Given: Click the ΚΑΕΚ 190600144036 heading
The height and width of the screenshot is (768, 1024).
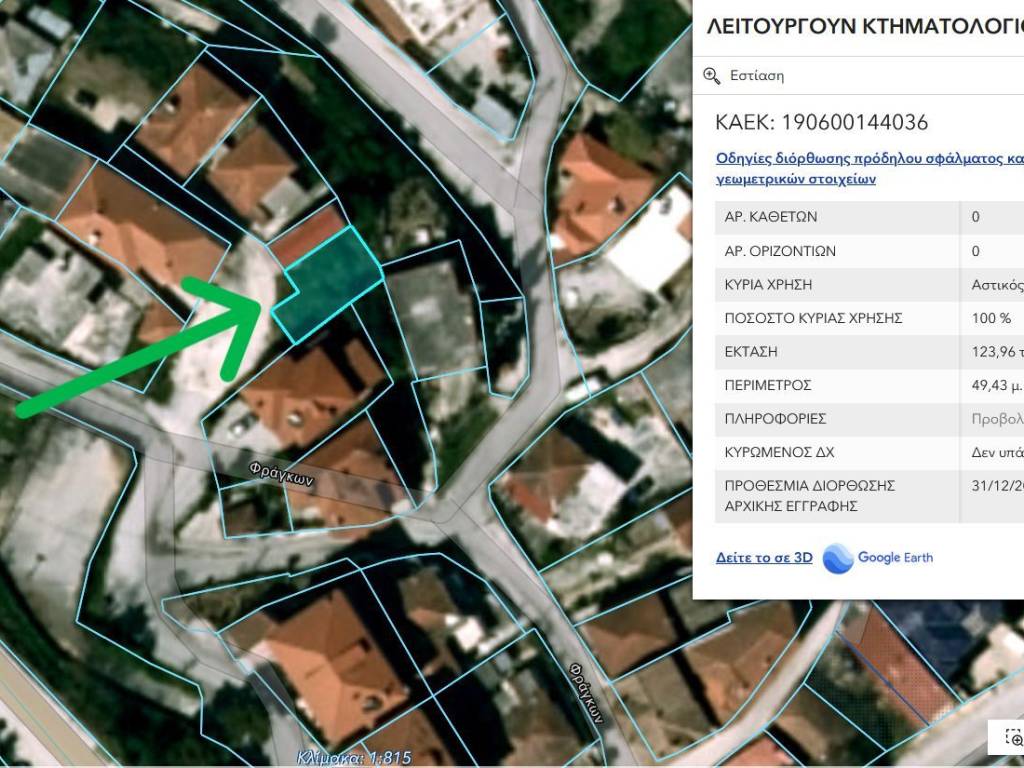Looking at the screenshot, I should pyautogui.click(x=821, y=123).
